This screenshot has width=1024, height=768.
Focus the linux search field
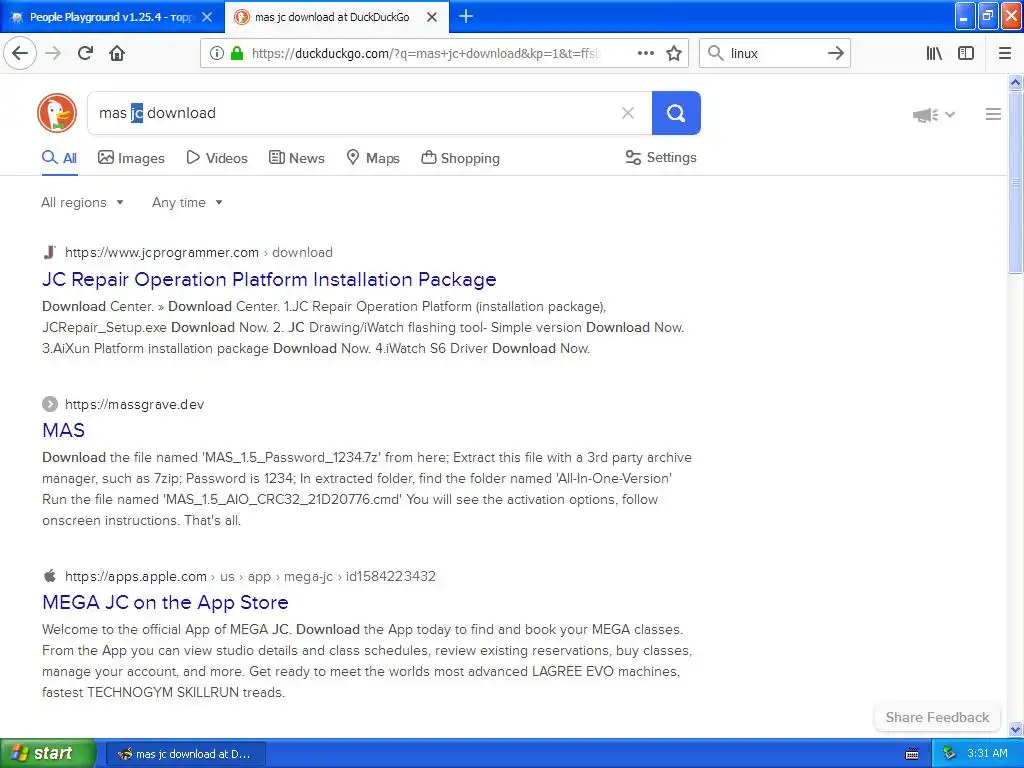click(x=775, y=54)
